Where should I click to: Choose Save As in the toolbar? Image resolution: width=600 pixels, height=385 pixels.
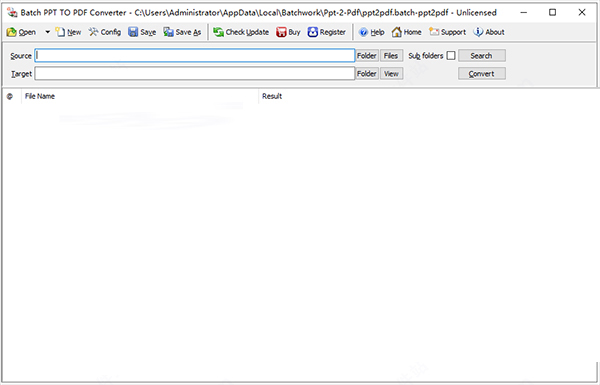coord(182,32)
